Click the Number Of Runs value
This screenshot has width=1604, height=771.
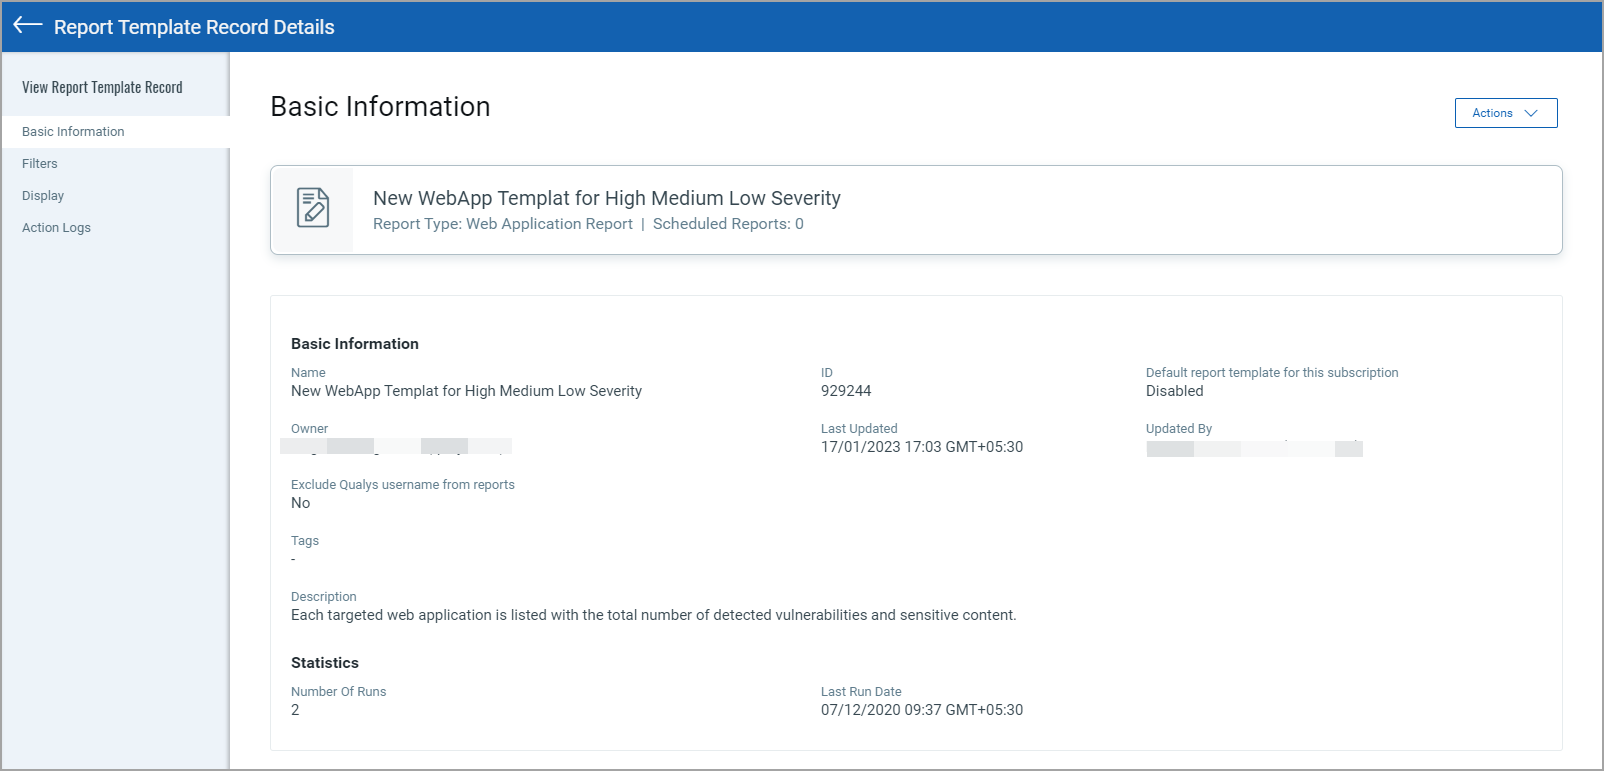(x=295, y=710)
